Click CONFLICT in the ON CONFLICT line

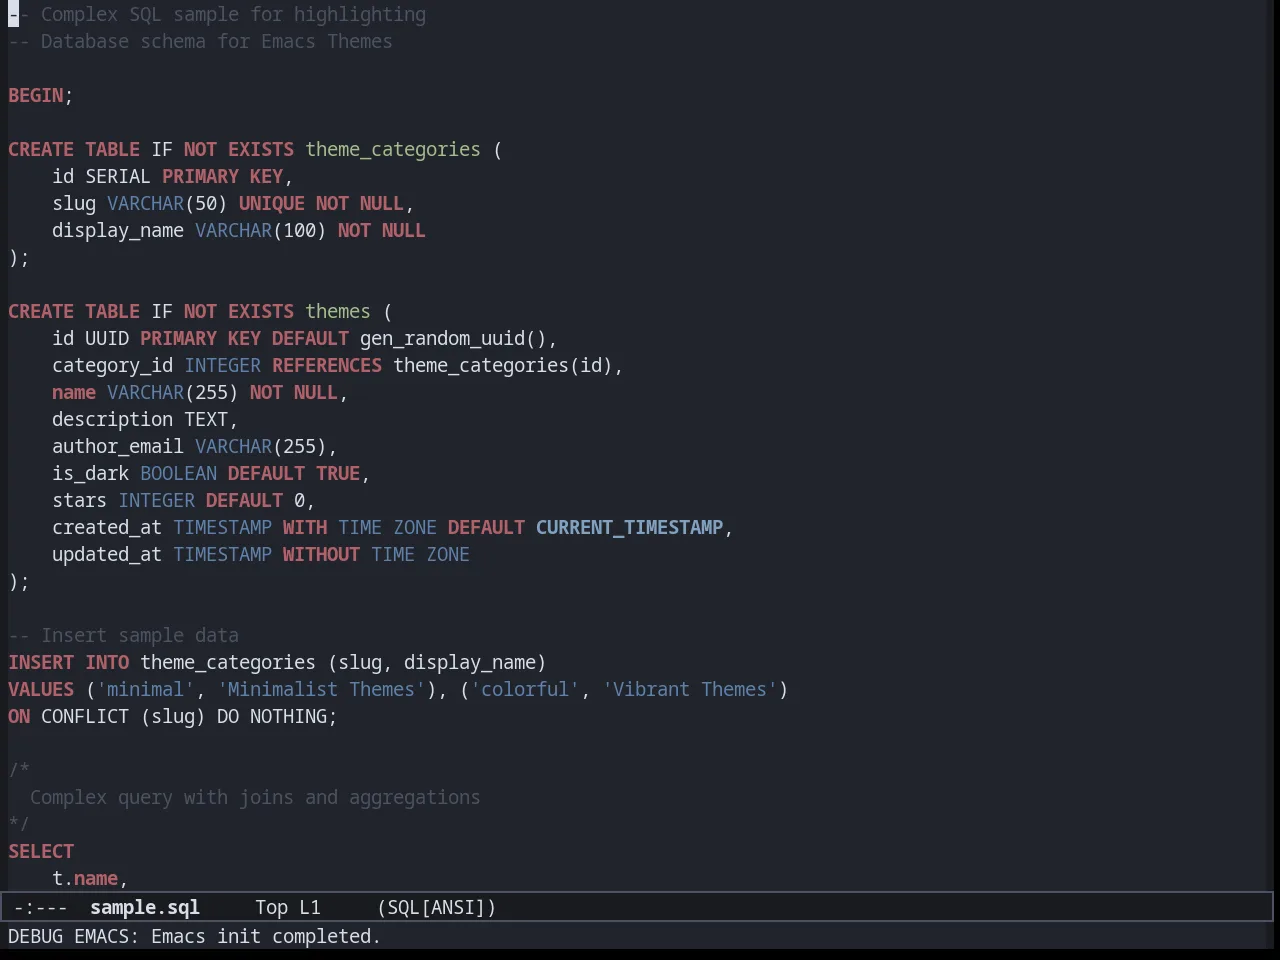coord(85,716)
